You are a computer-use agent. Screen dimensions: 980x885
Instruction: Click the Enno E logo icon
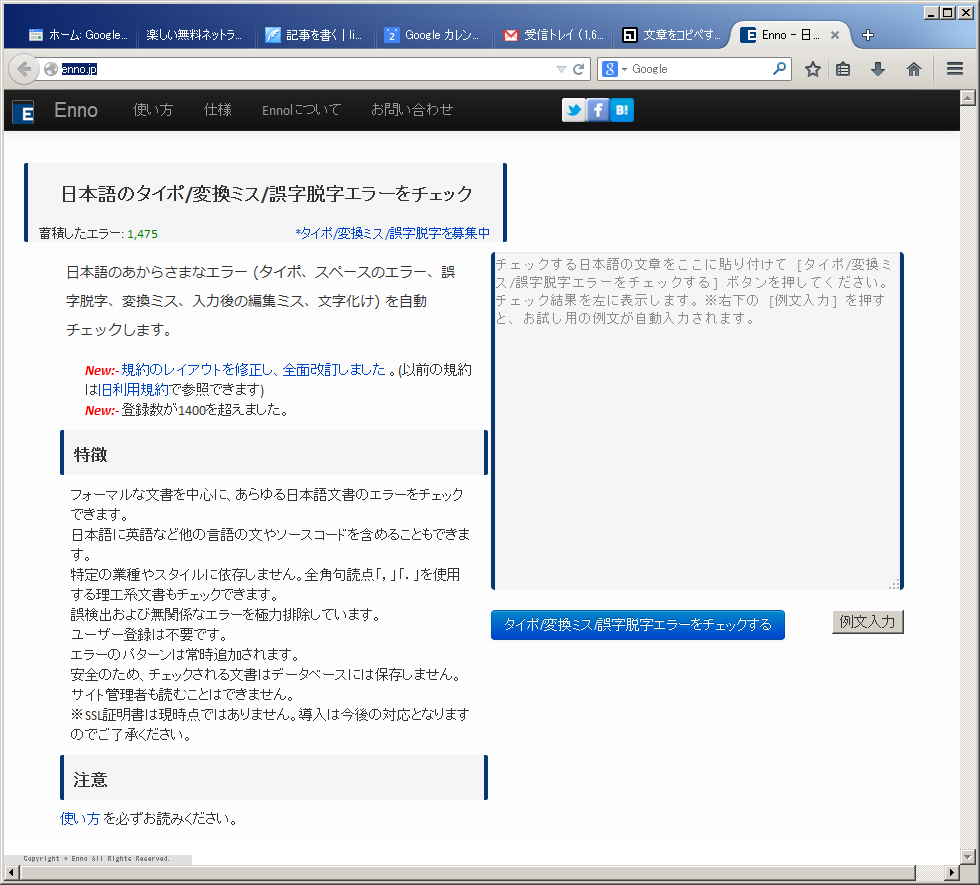coord(24,112)
